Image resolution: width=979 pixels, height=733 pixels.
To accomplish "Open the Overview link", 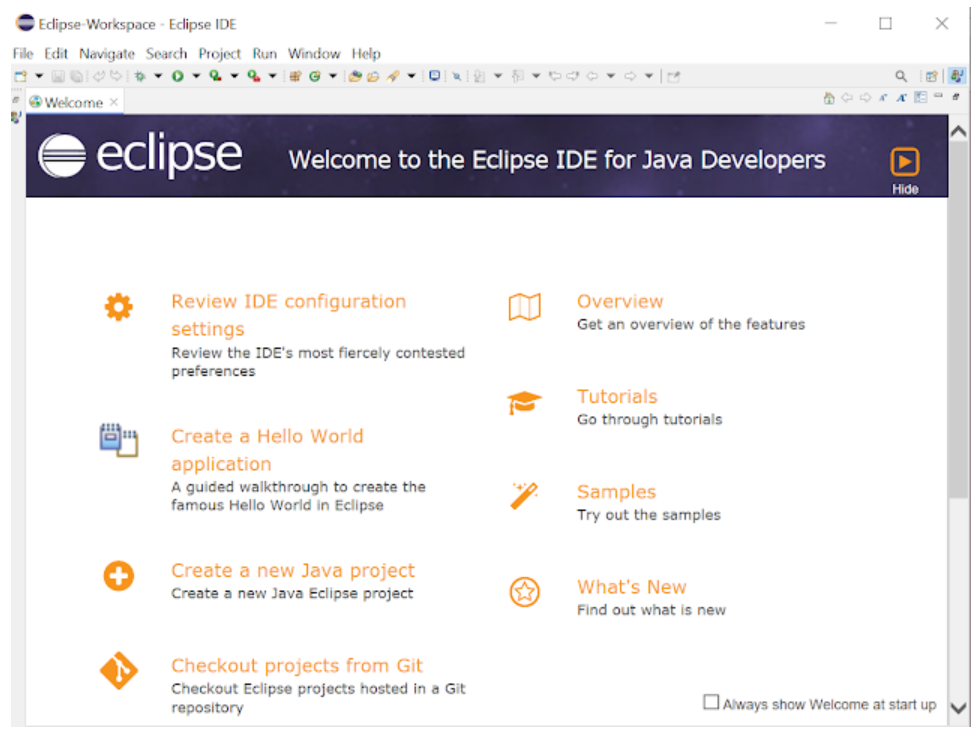I will click(620, 302).
